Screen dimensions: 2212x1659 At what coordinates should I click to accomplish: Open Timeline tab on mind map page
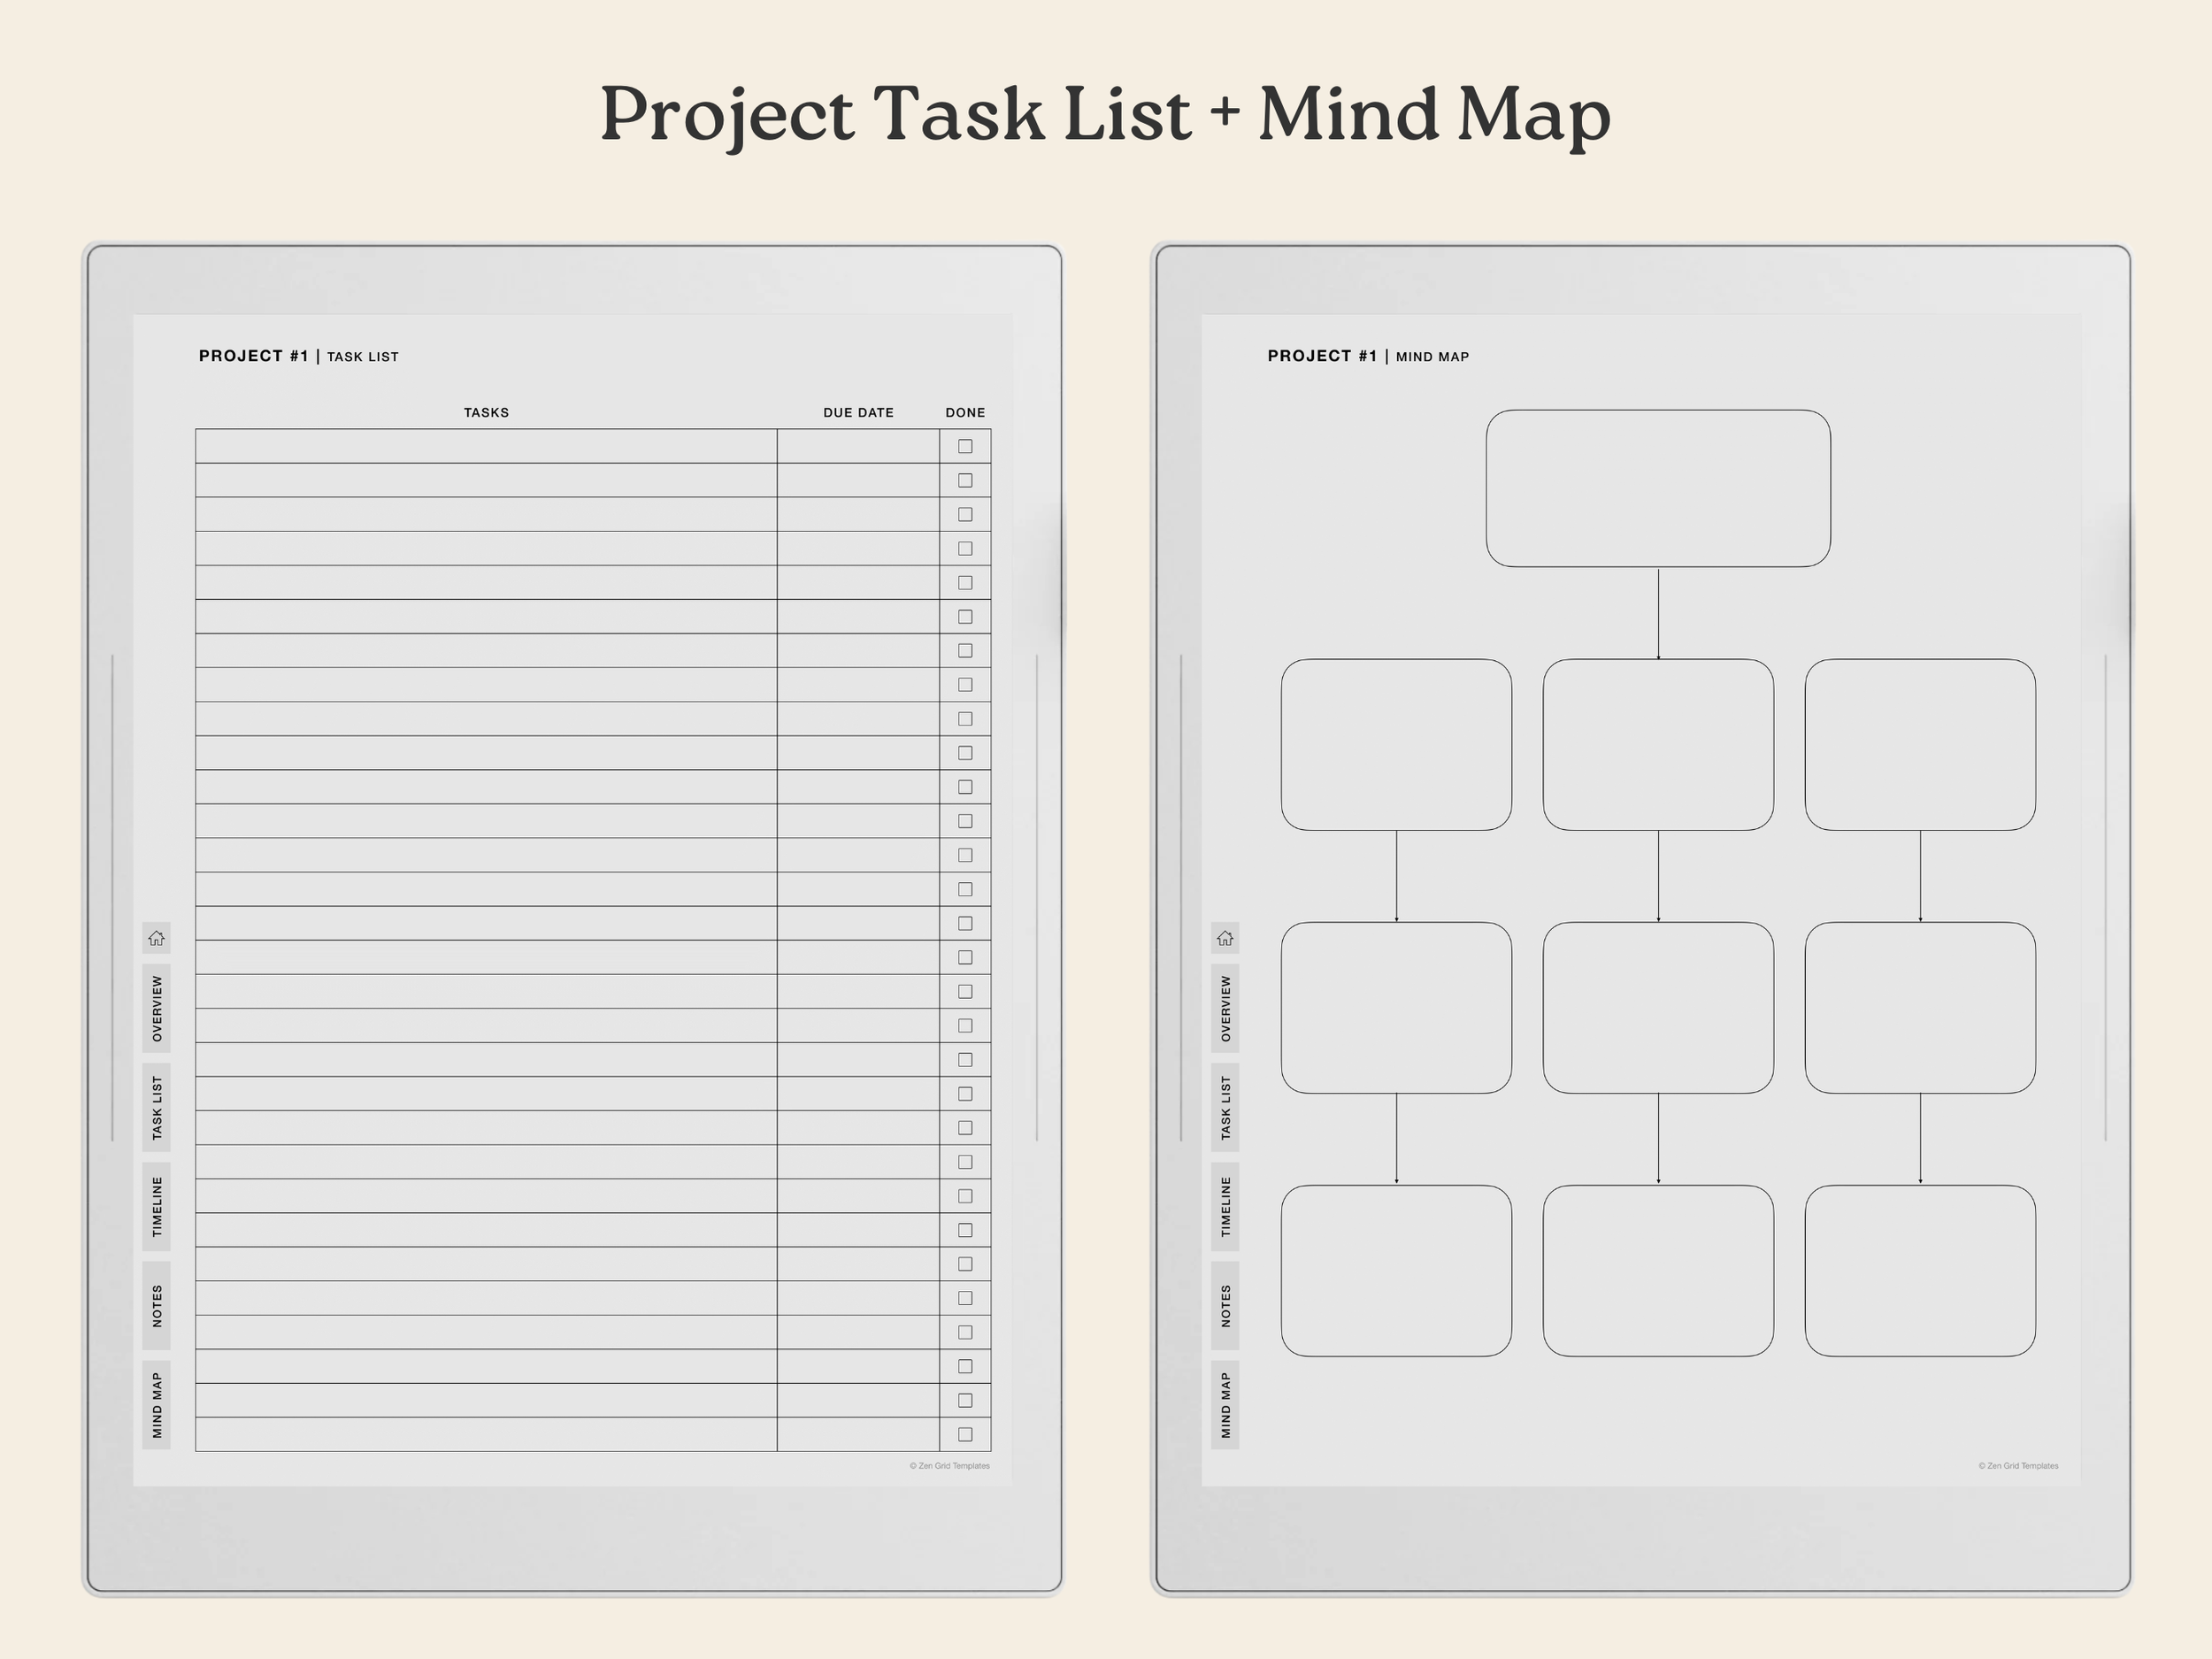[x=1225, y=1206]
